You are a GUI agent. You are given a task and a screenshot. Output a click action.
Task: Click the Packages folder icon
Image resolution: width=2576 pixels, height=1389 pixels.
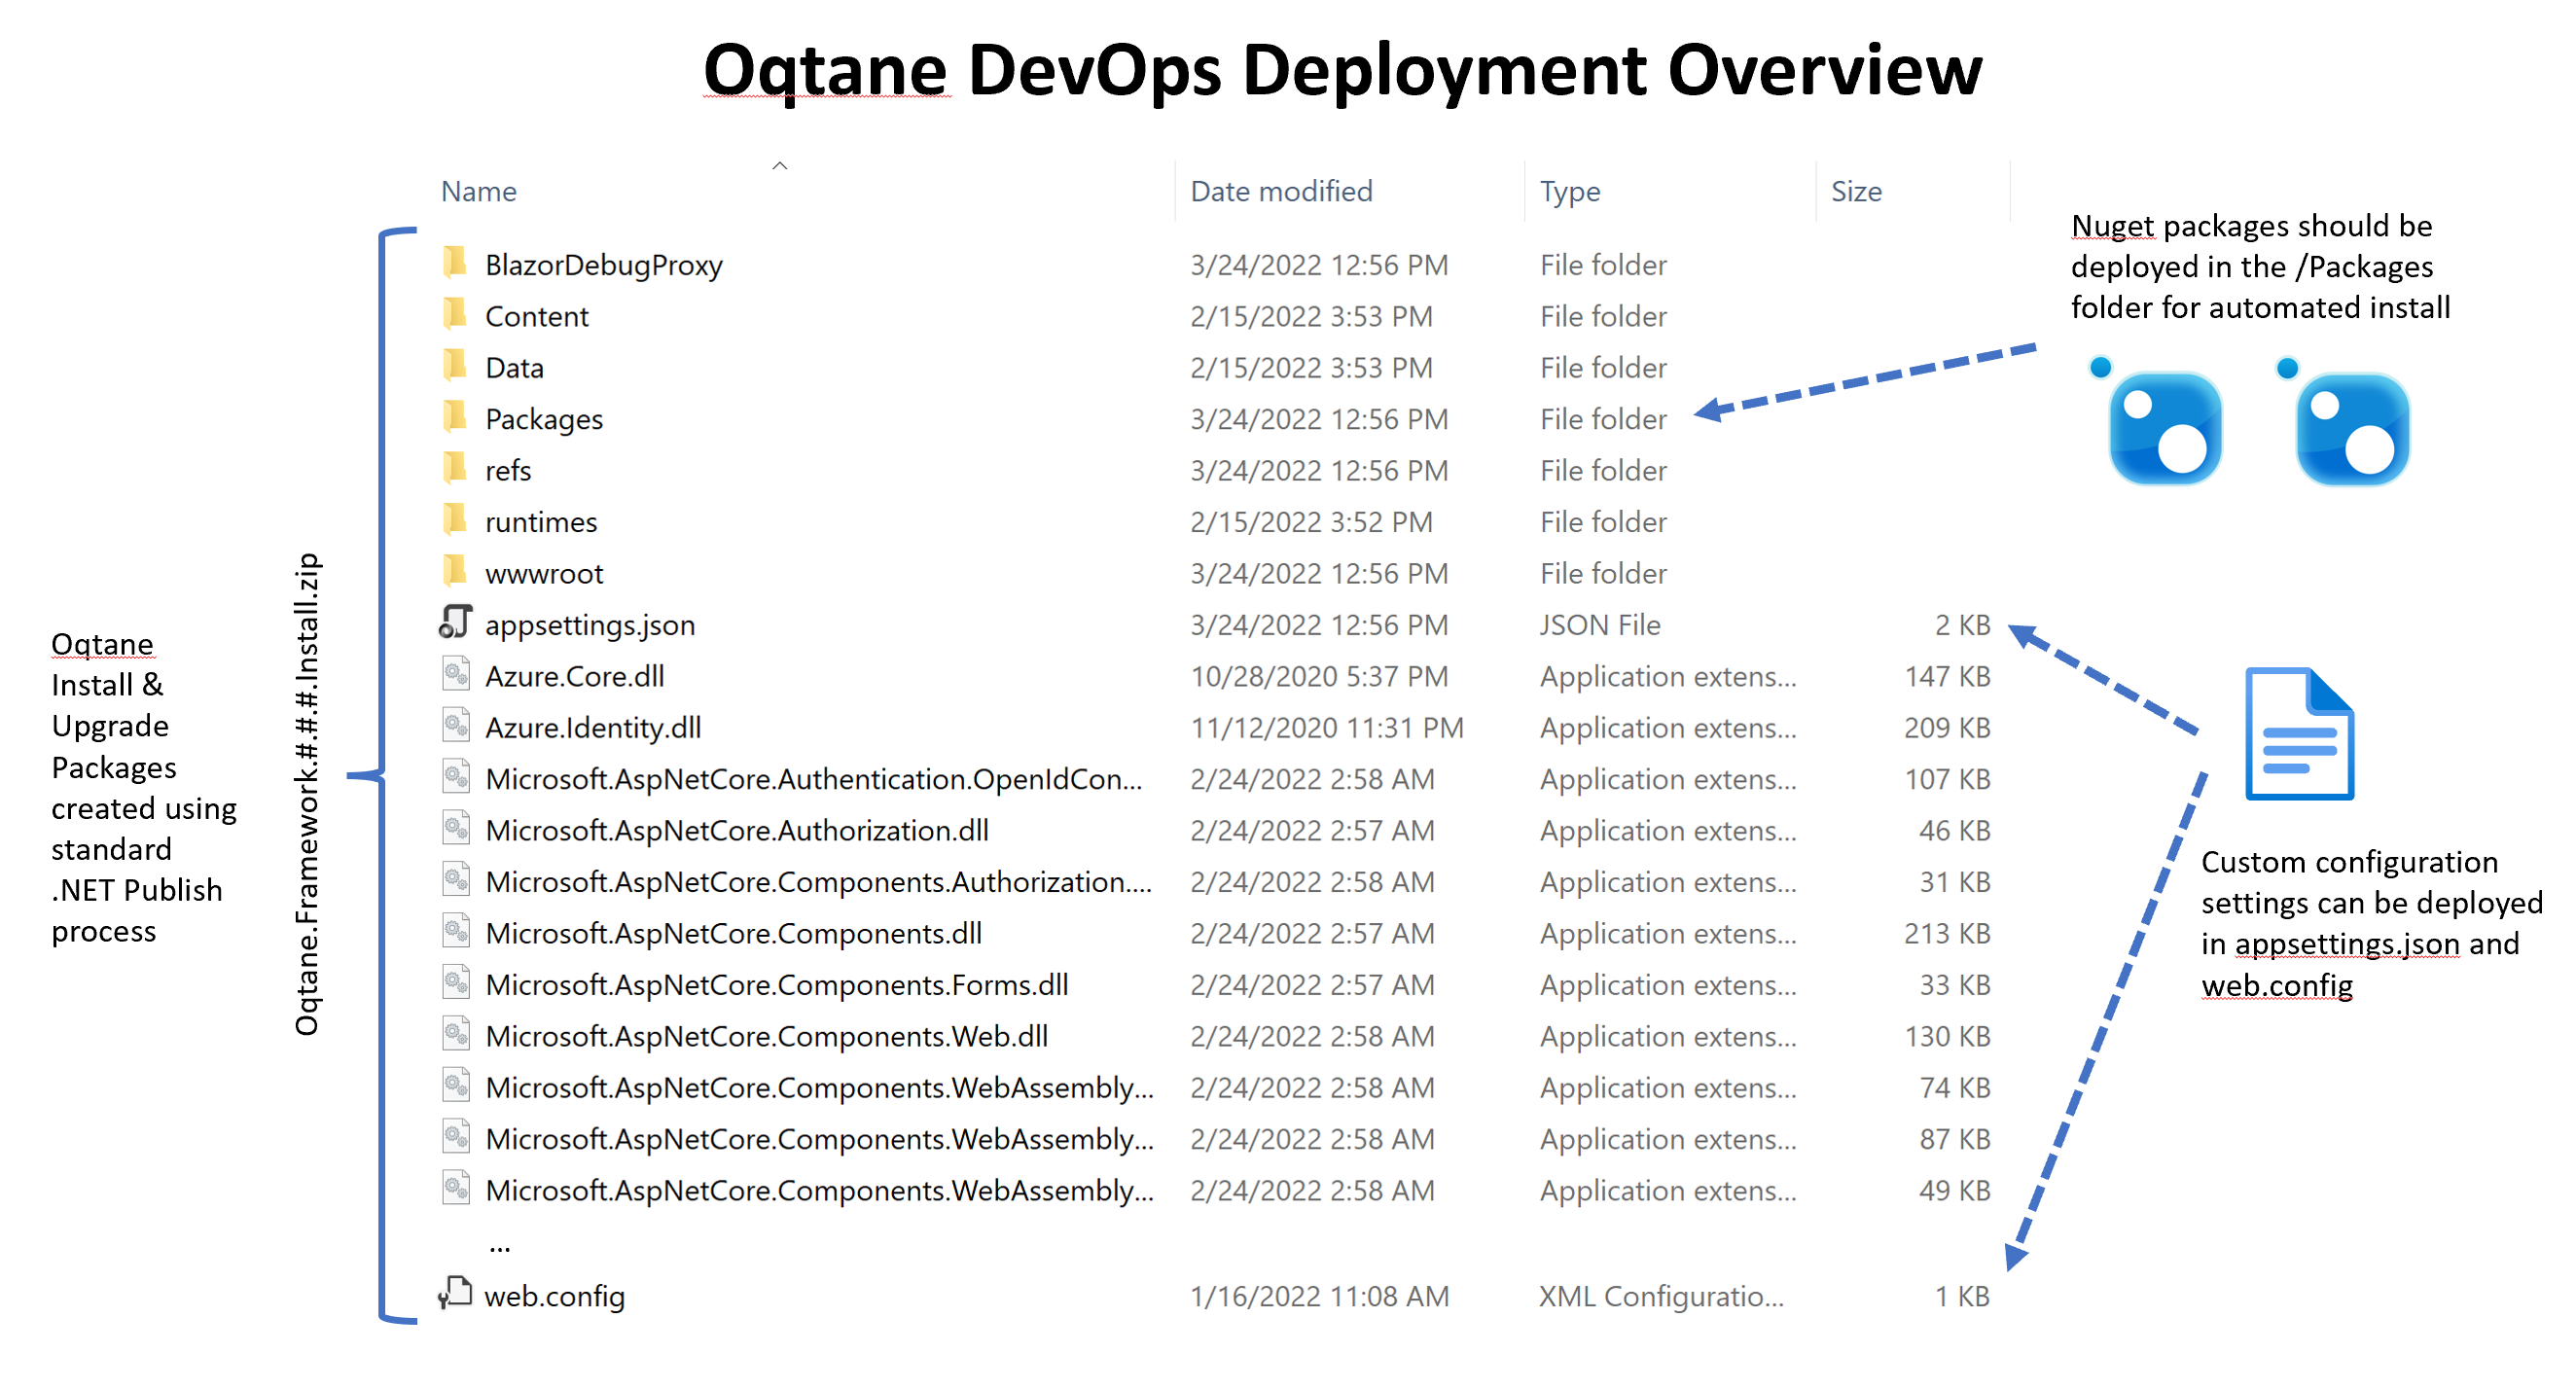455,417
